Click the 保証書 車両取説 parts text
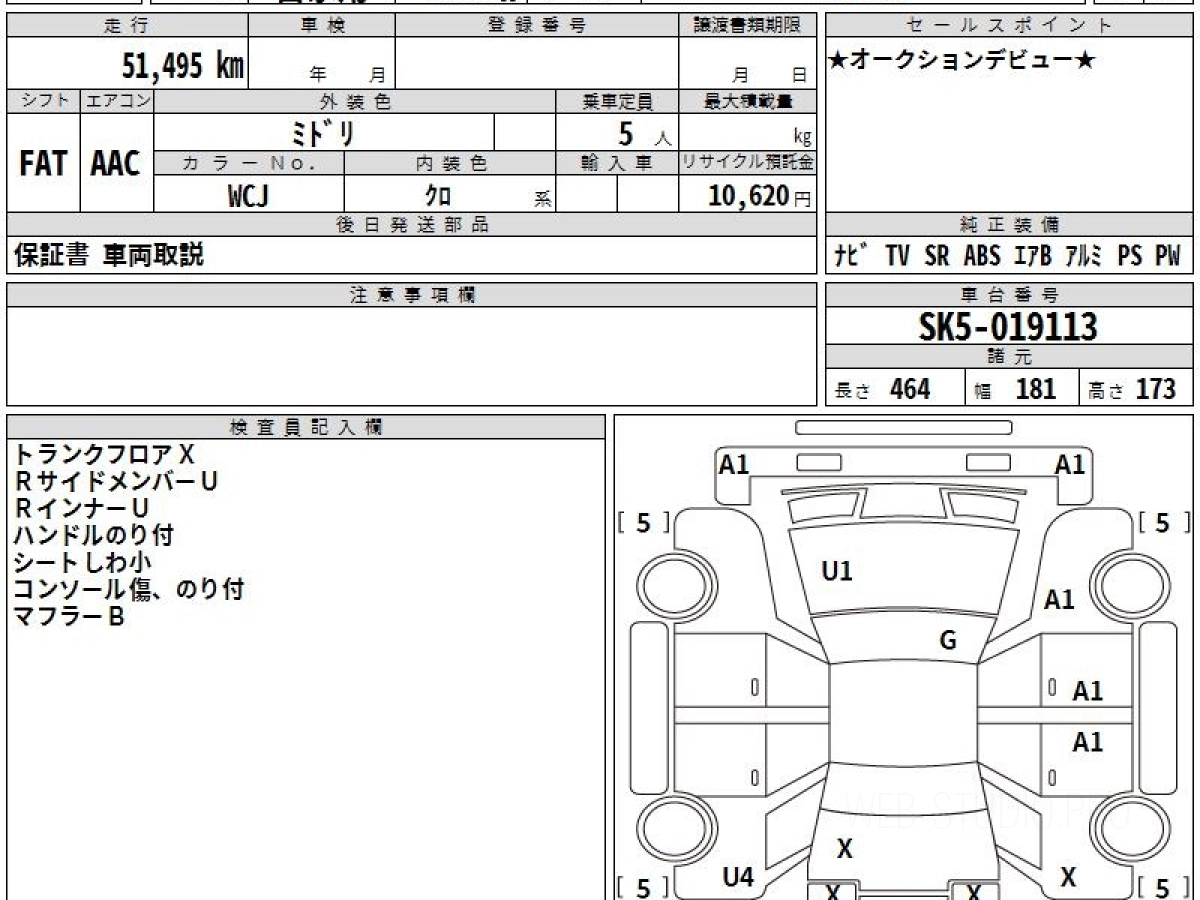The width and height of the screenshot is (1200, 900). pos(109,255)
